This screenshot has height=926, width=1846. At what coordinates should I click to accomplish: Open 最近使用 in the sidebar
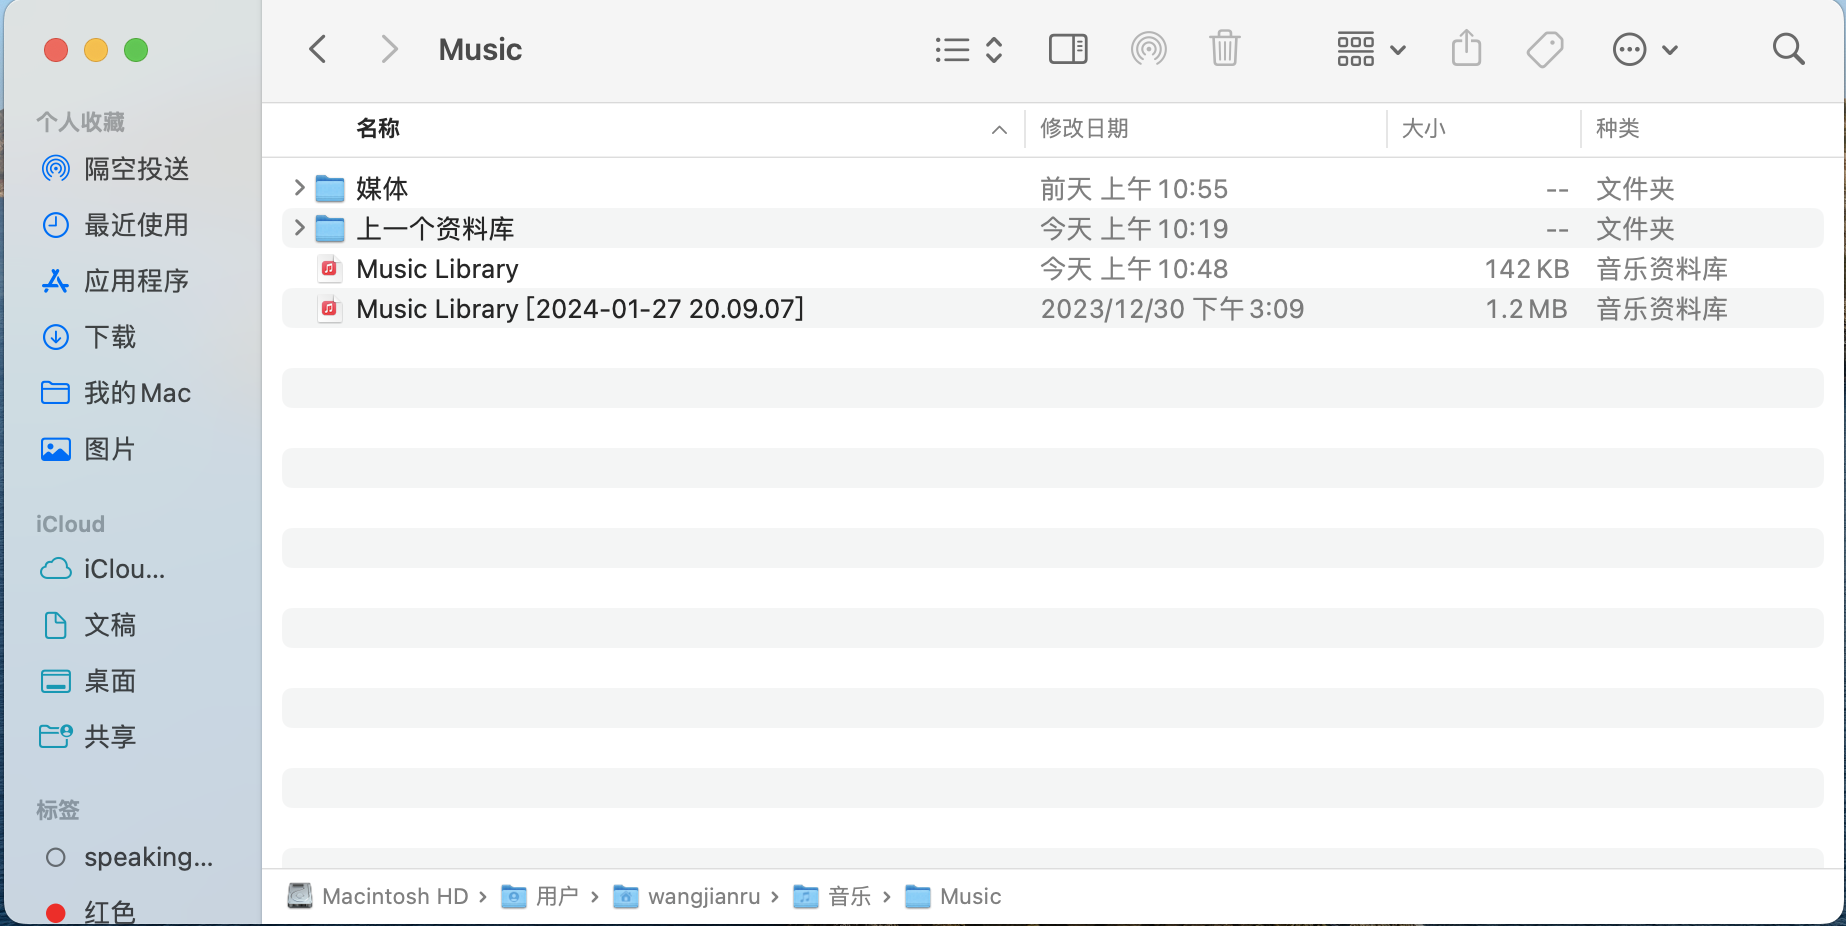click(136, 224)
